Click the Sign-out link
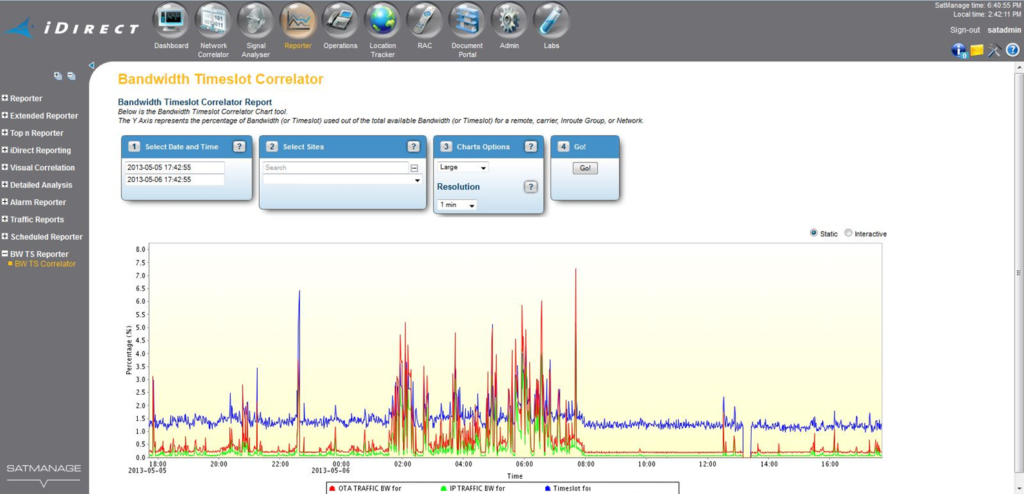1024x494 pixels. (x=965, y=31)
